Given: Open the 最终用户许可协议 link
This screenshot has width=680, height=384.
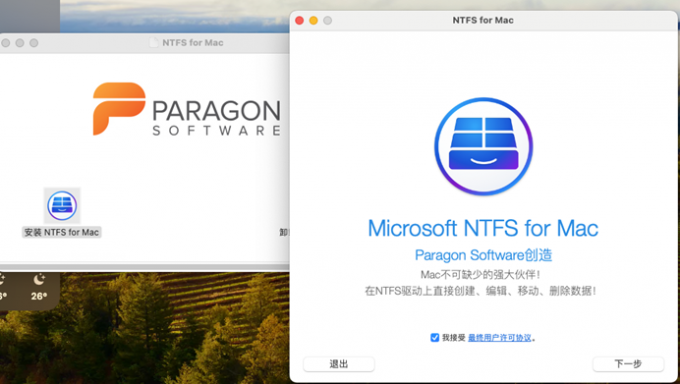Looking at the screenshot, I should coord(500,338).
